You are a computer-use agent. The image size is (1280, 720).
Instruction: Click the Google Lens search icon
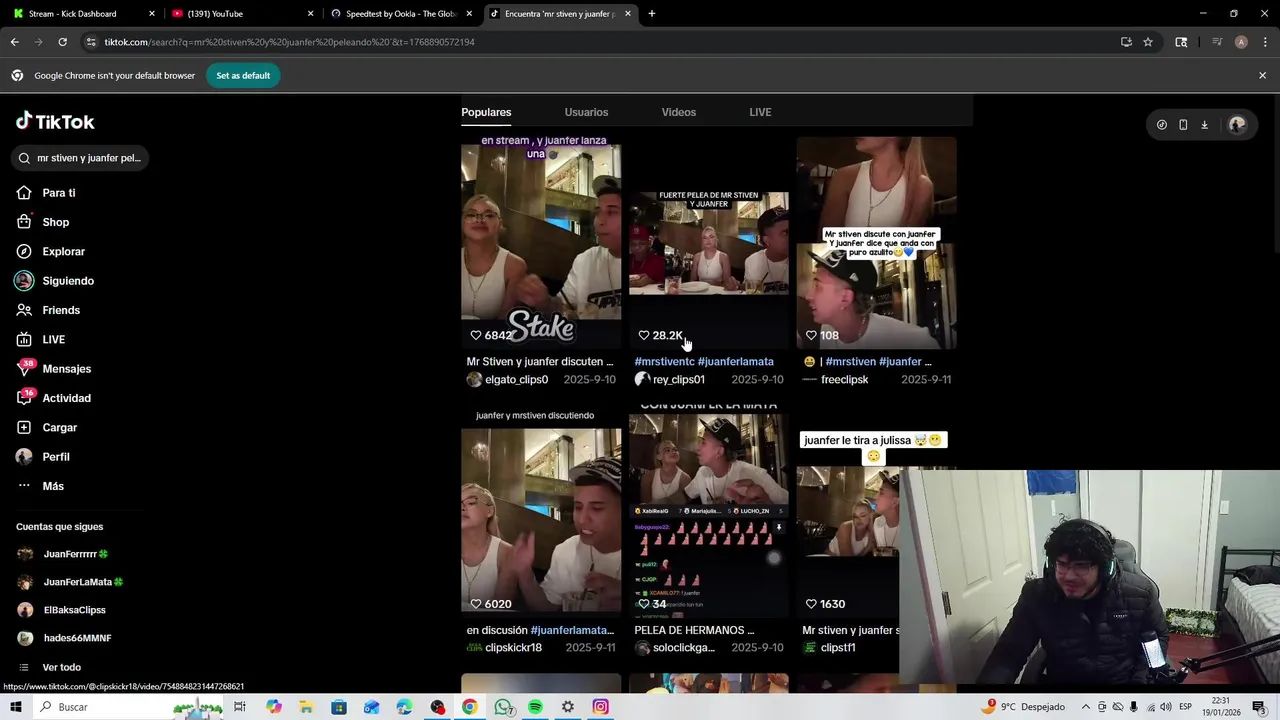click(1181, 42)
